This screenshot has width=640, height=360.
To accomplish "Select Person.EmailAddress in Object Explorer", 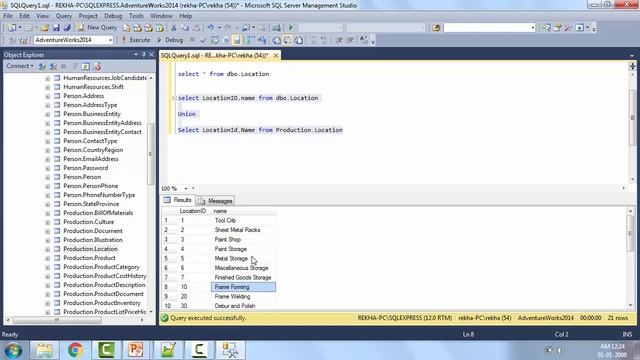I will (x=91, y=159).
